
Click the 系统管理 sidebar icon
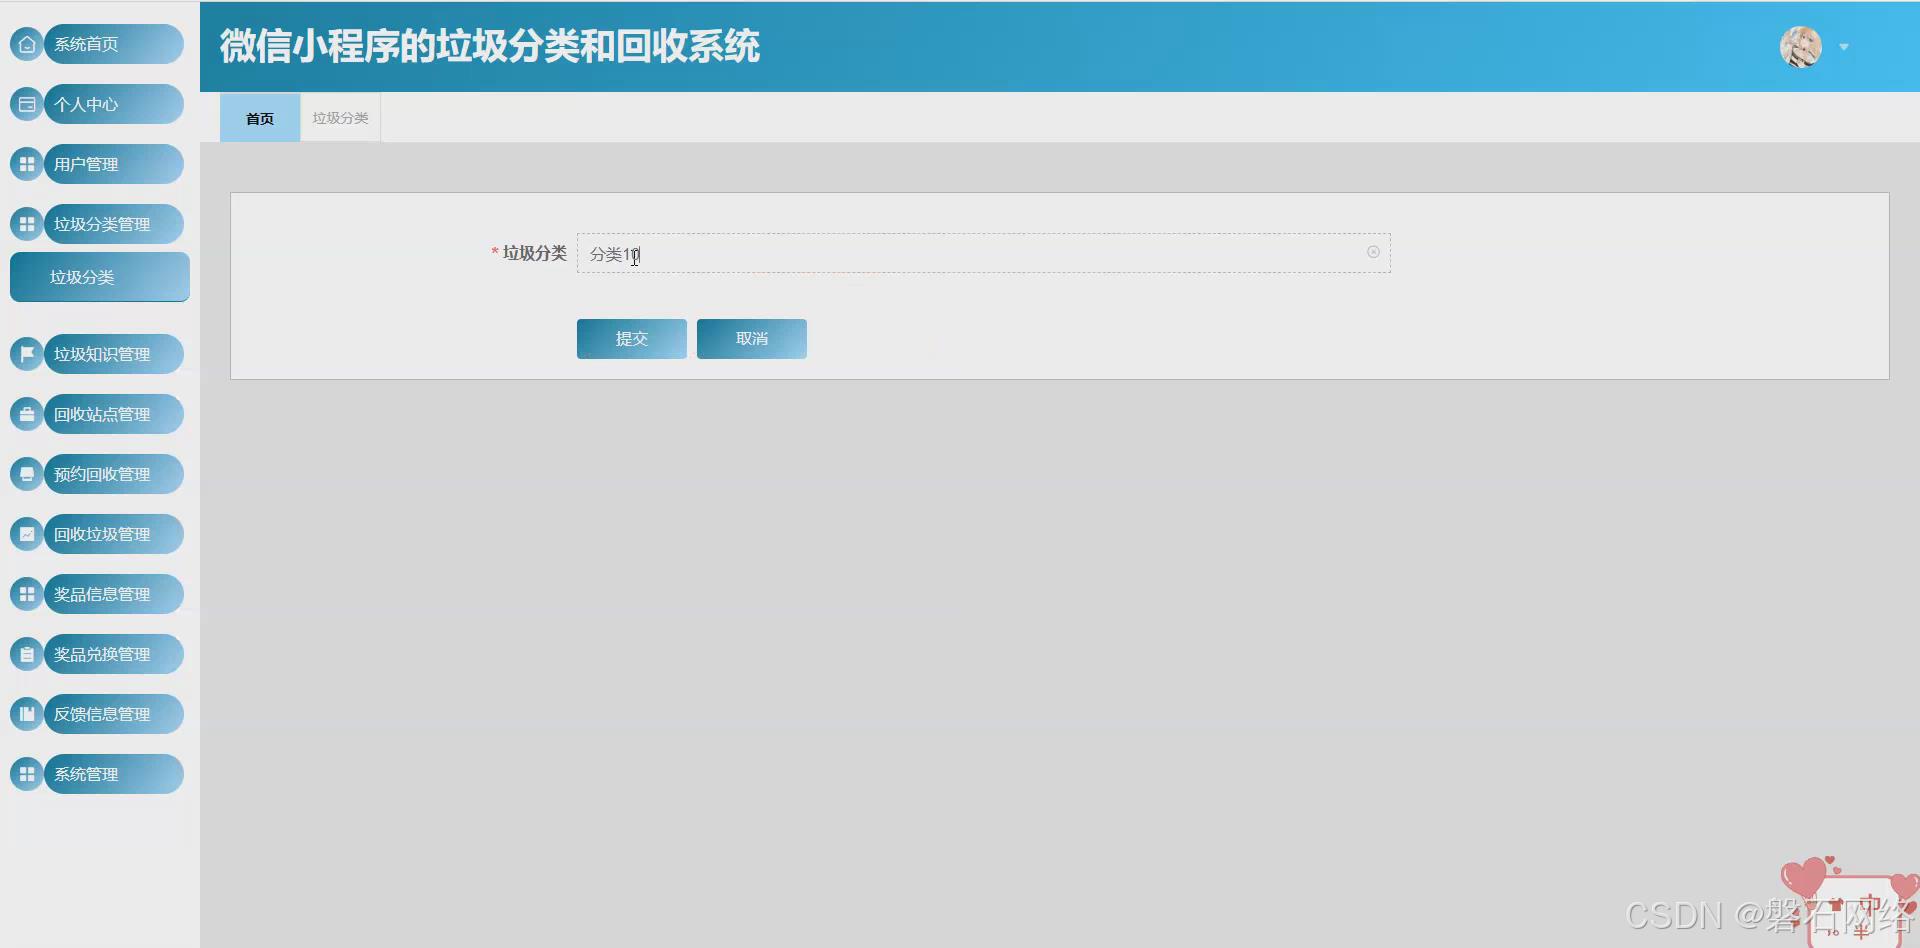[26, 774]
